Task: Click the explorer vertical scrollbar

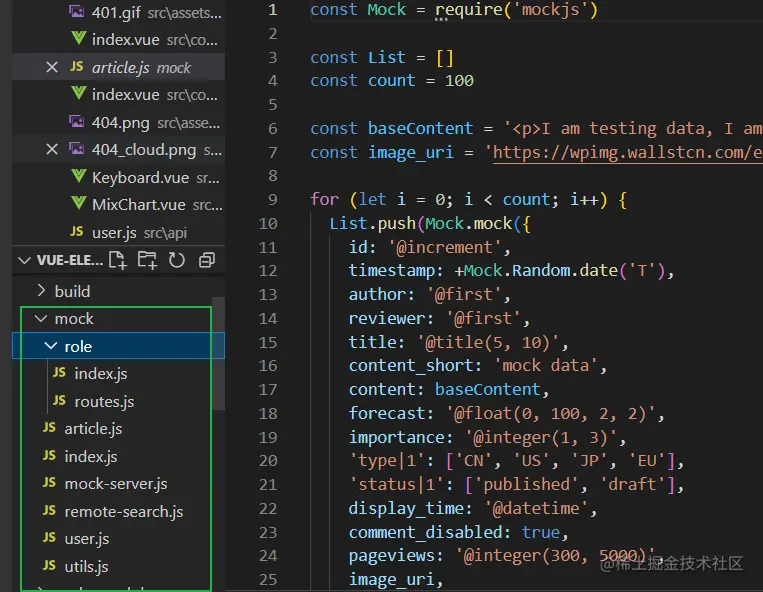Action: tap(218, 354)
